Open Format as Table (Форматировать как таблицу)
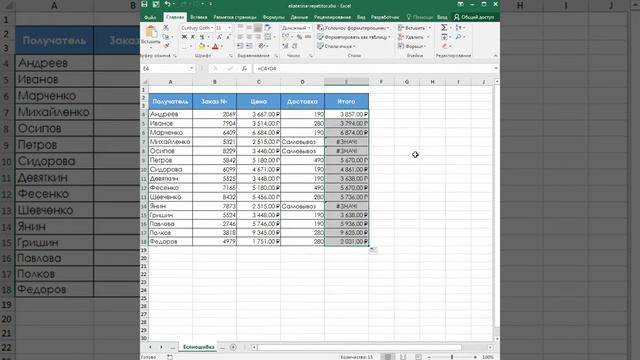Image resolution: width=640 pixels, height=360 pixels. click(354, 37)
